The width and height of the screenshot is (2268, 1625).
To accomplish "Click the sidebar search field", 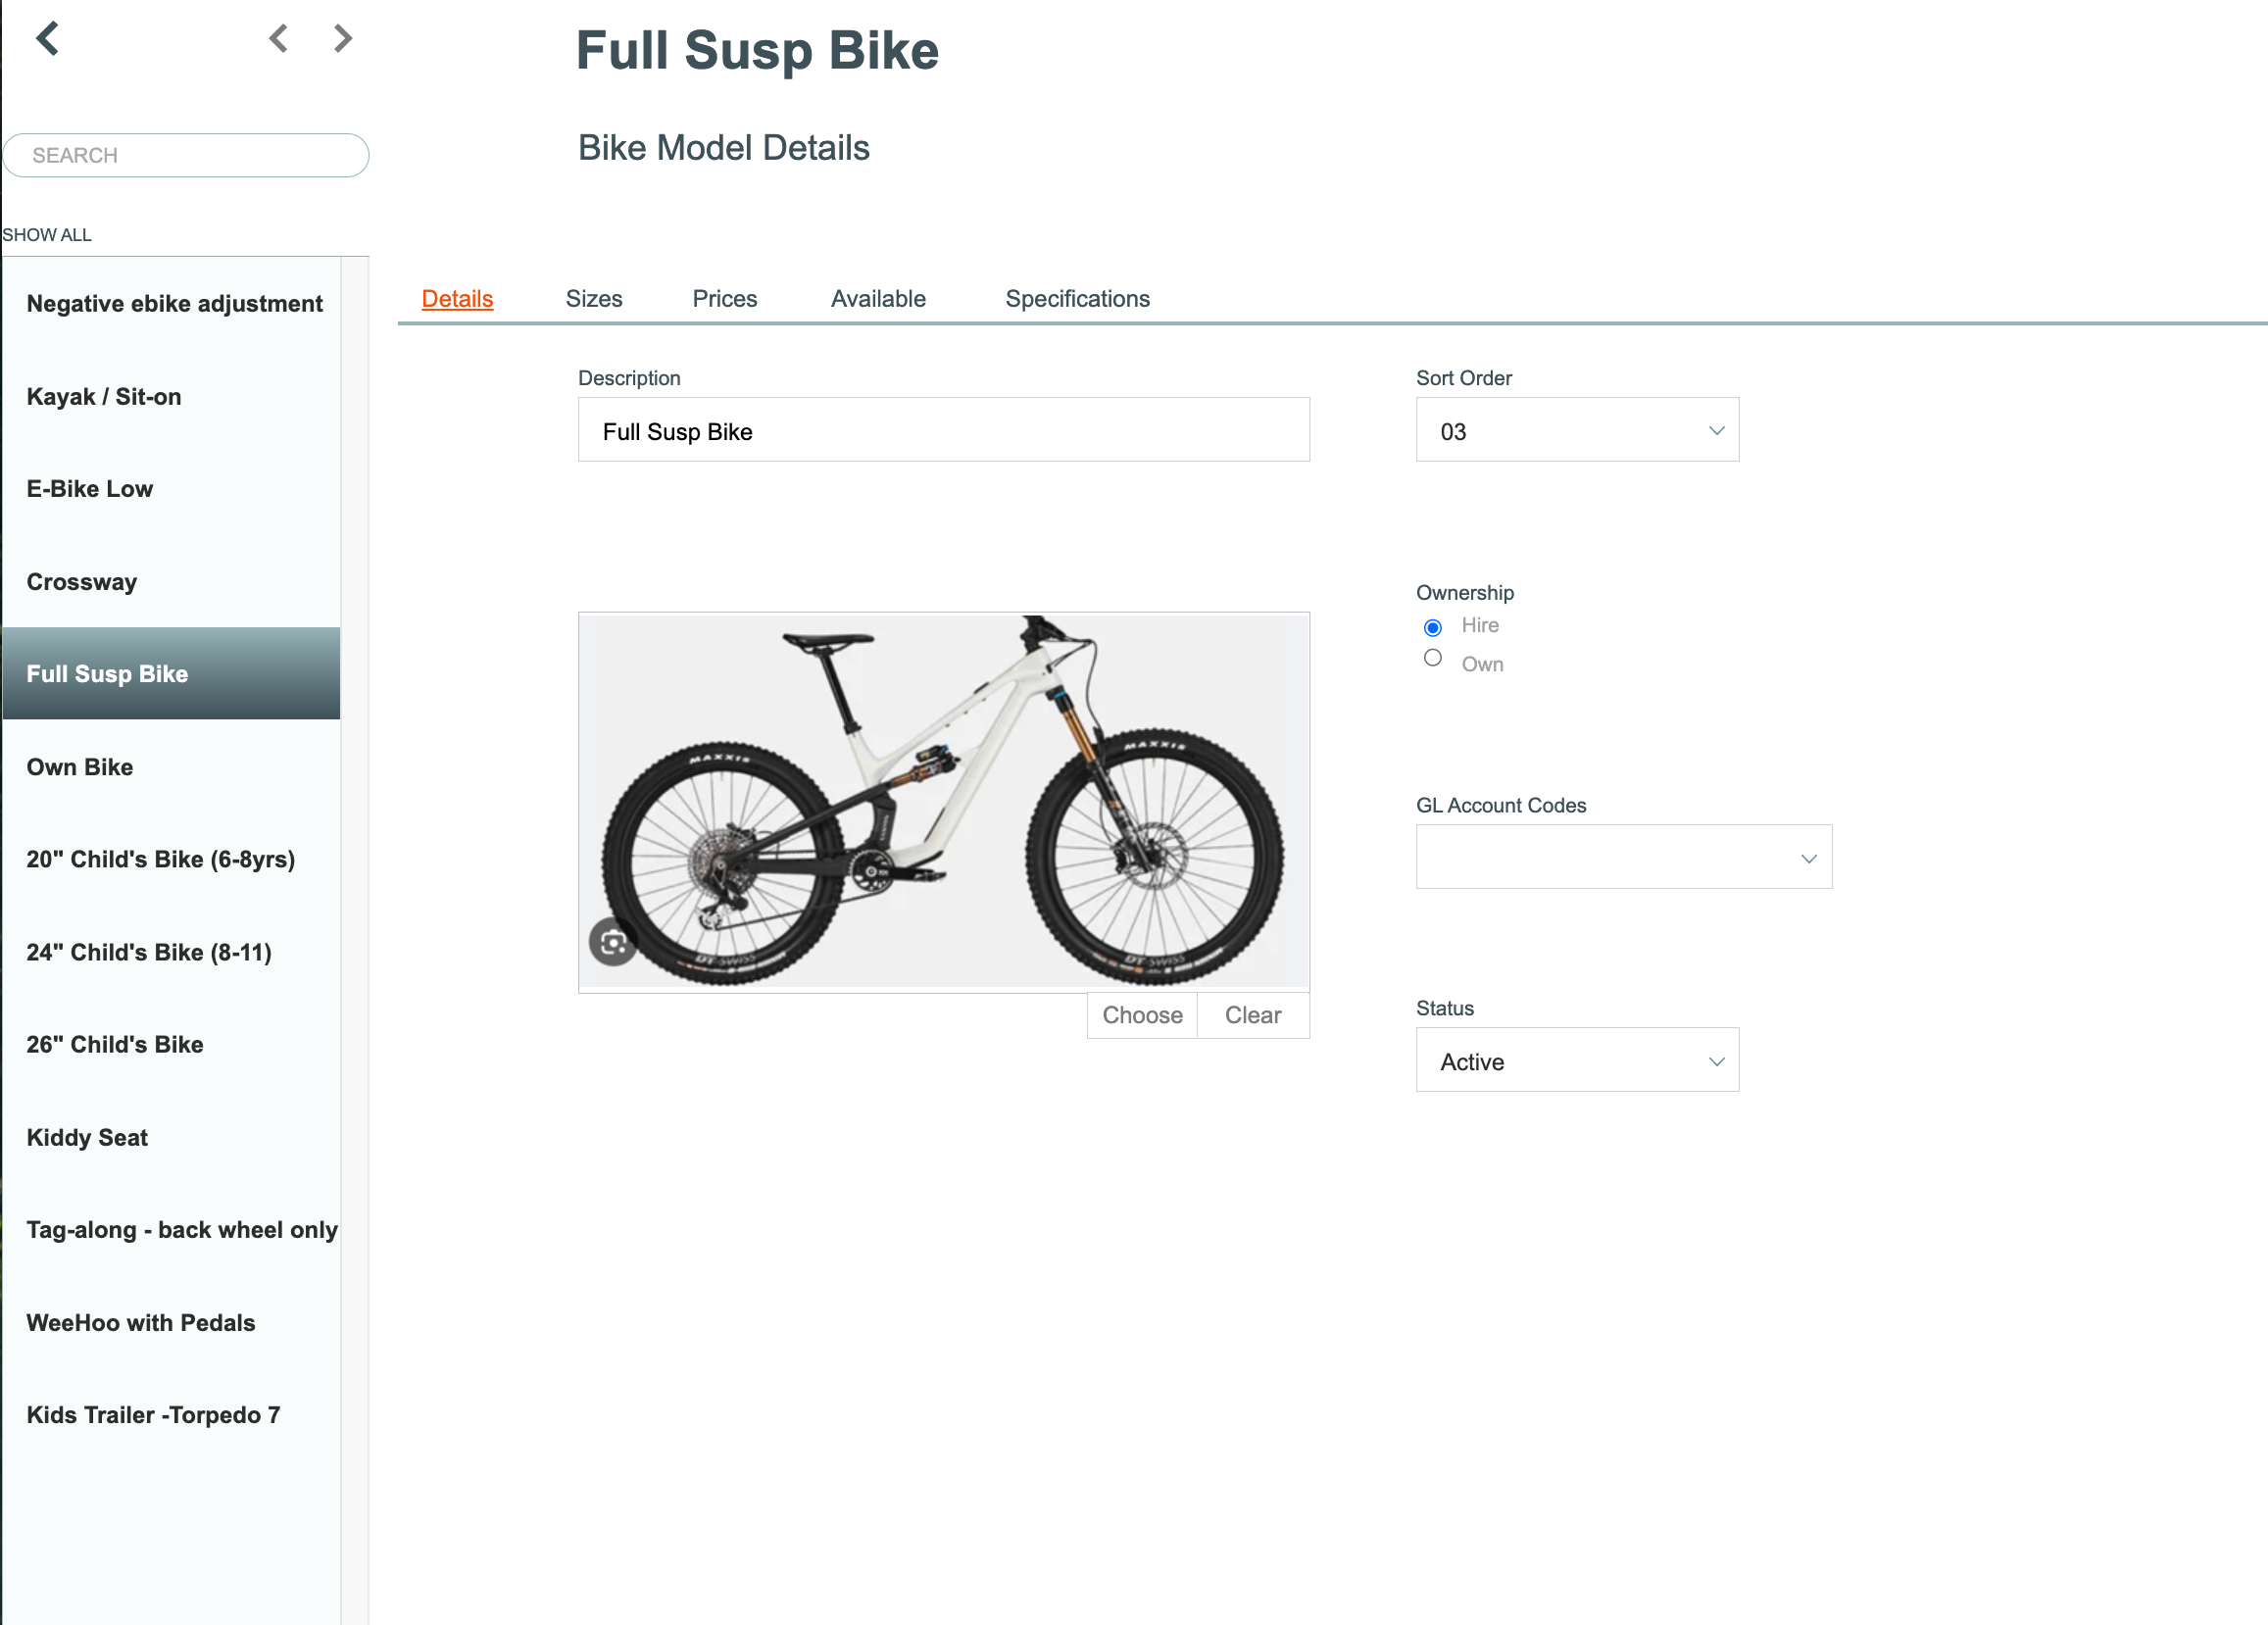I will tap(186, 155).
